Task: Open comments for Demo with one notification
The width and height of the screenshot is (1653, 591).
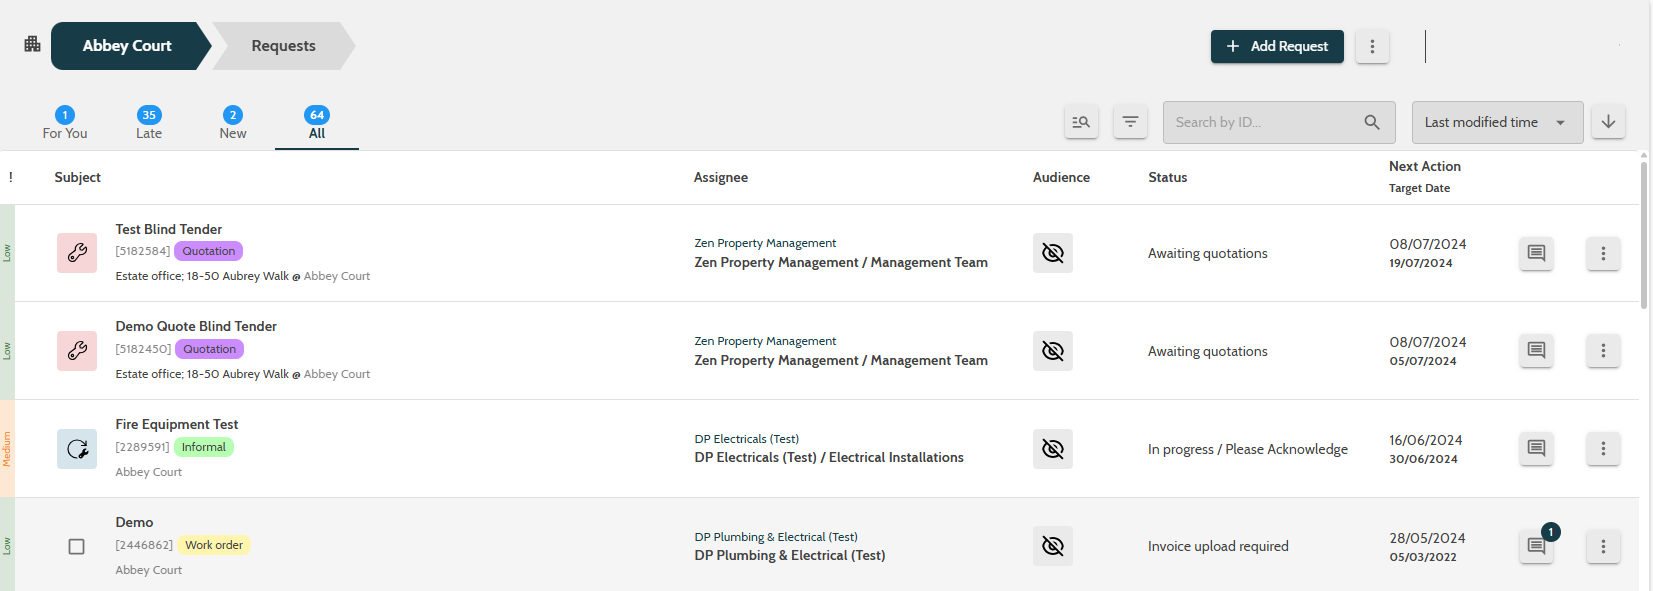Action: pos(1536,546)
